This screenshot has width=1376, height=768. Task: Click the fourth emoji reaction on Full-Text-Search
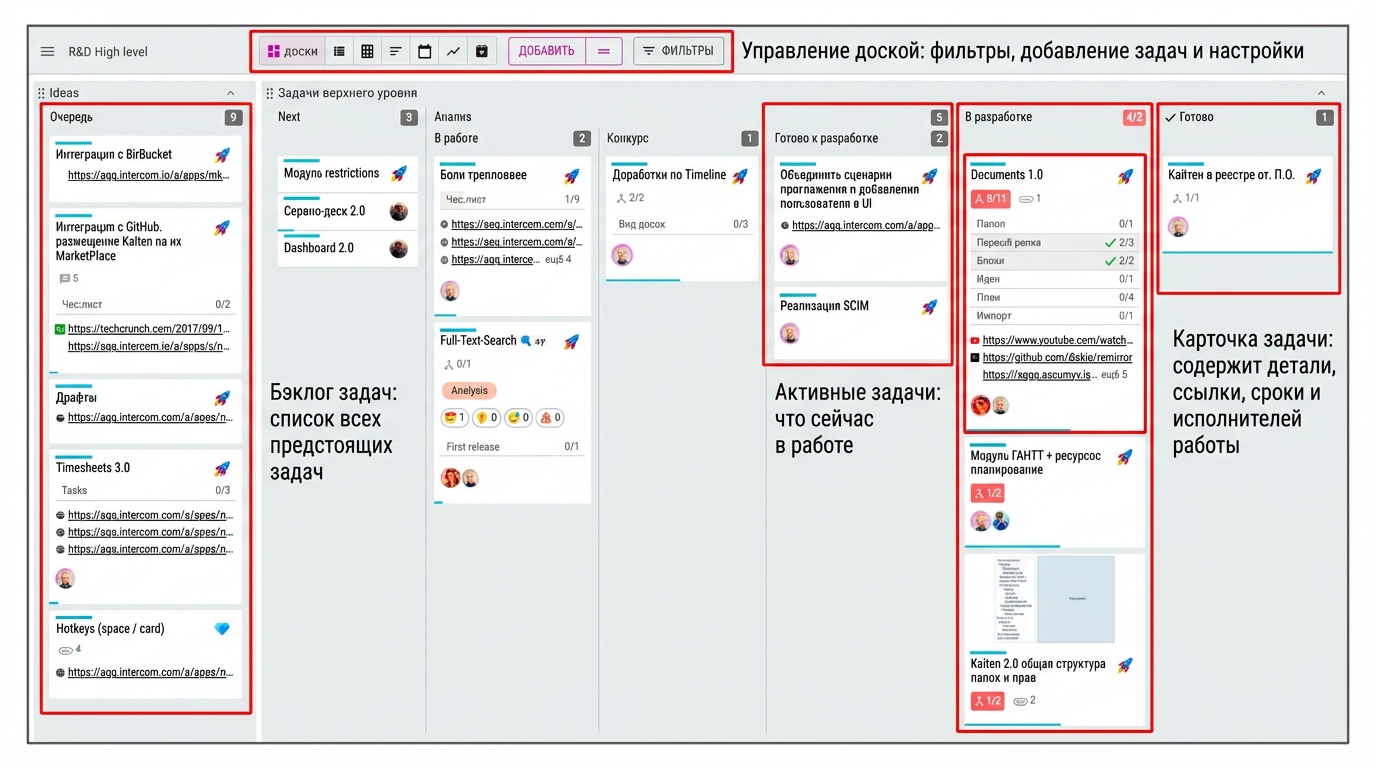pos(550,418)
